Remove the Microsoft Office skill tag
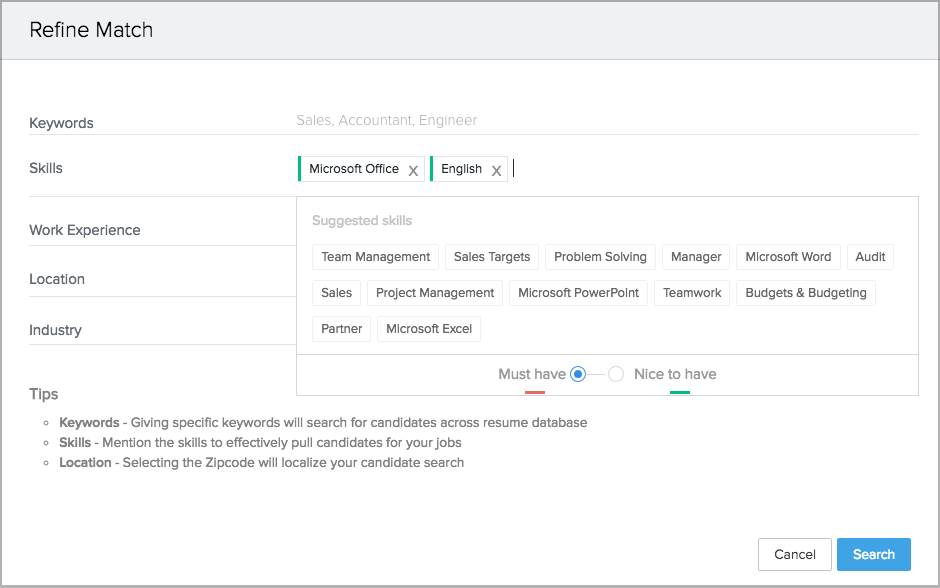 [x=413, y=170]
